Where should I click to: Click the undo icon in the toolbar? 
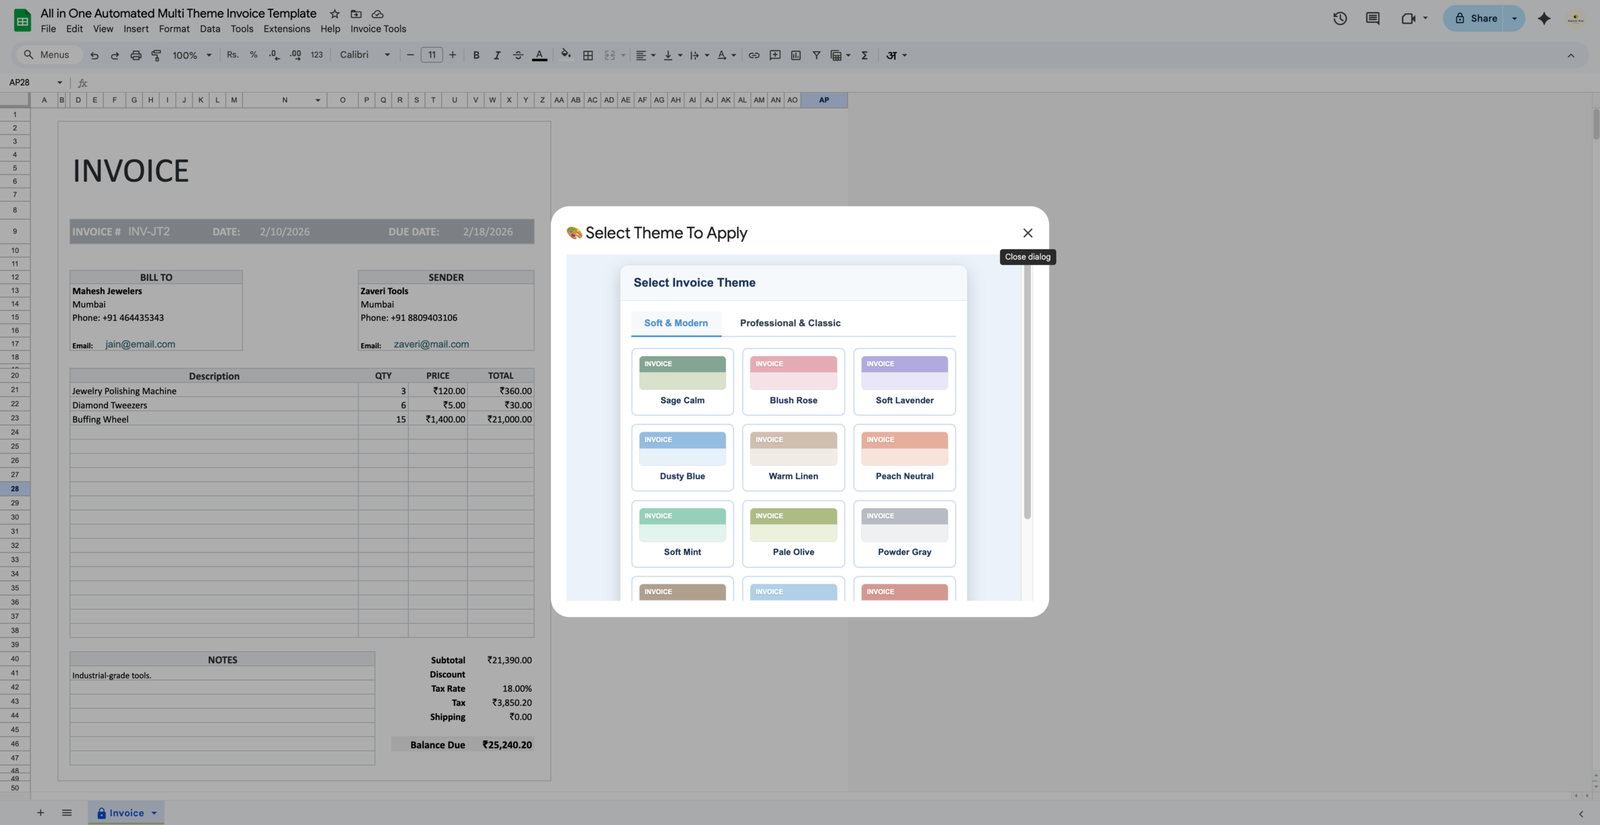tap(94, 55)
